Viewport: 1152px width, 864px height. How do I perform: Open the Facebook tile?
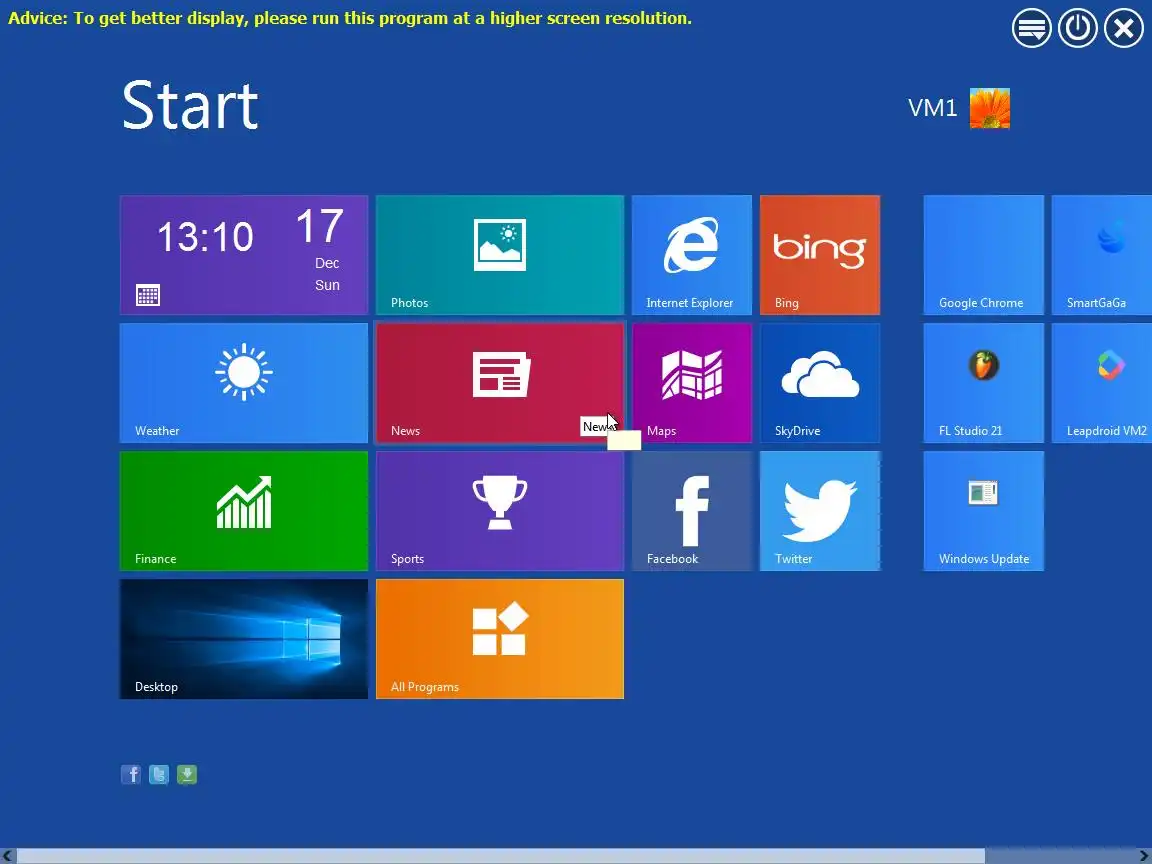(691, 511)
